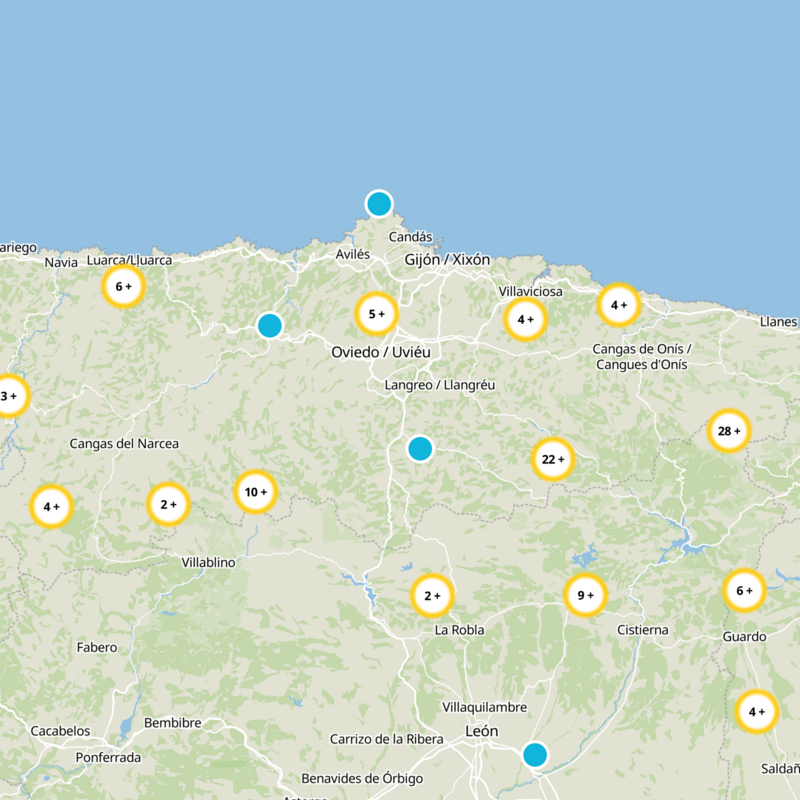Image resolution: width=800 pixels, height=800 pixels.
Task: Click the Villablino town label
Action: [x=209, y=562]
